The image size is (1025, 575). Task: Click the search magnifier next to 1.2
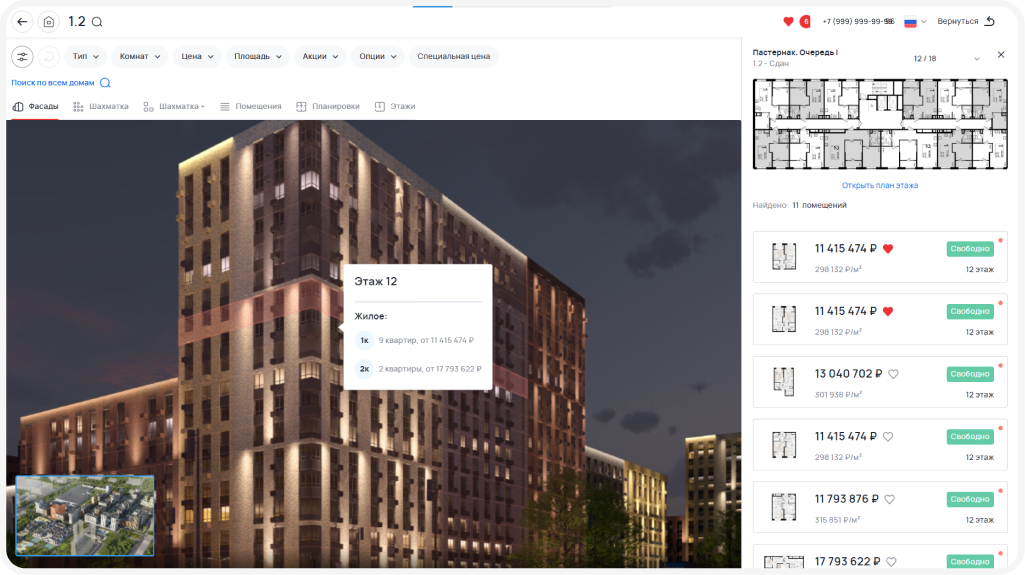(97, 22)
